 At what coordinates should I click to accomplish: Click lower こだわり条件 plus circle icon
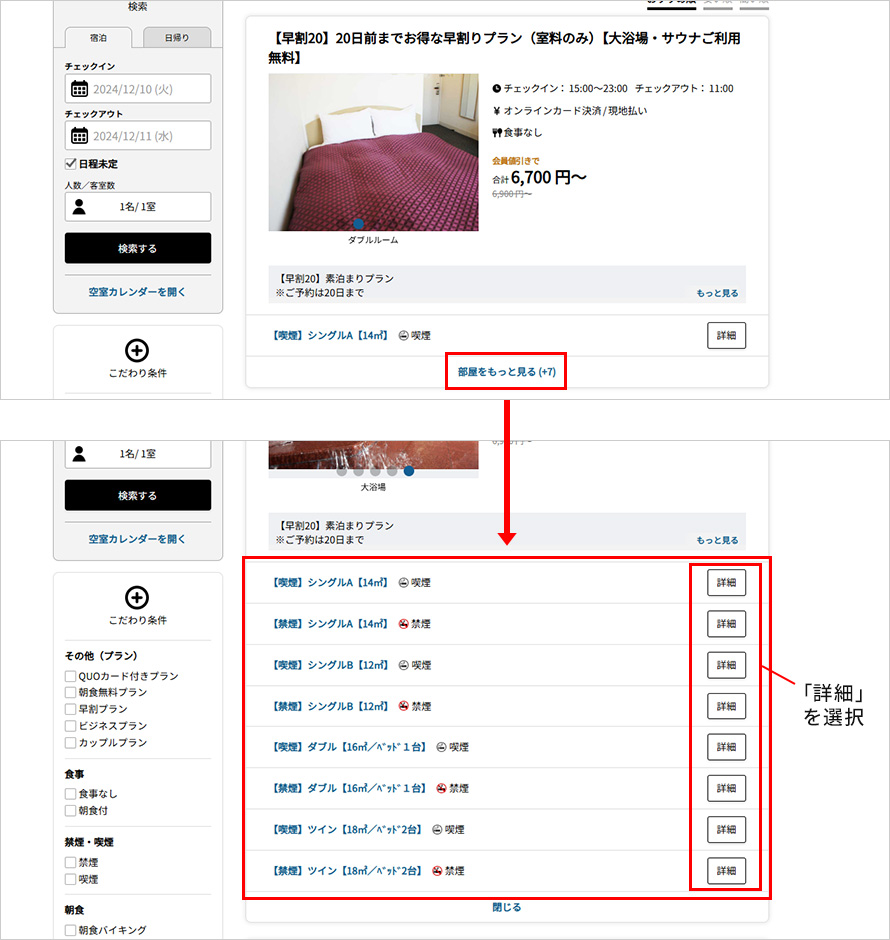click(137, 597)
